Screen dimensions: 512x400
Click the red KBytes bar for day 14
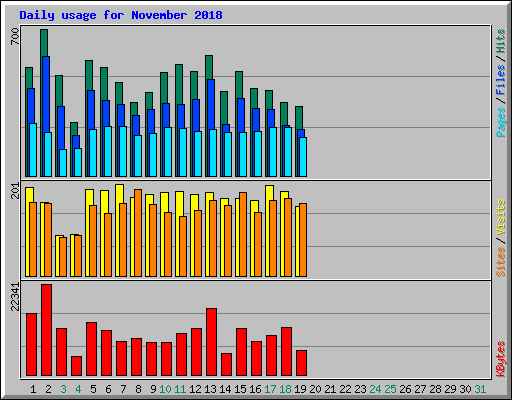(227, 365)
